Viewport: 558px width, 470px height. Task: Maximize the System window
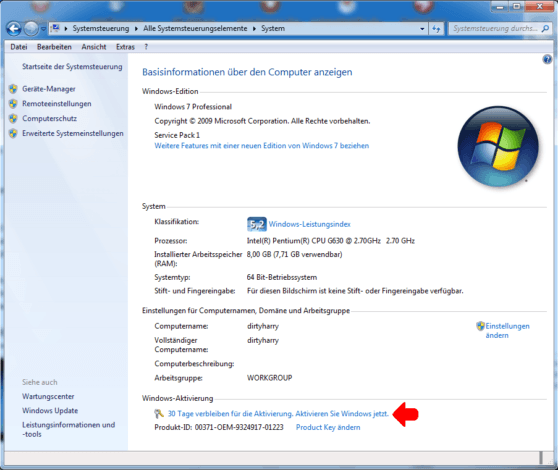[517, 7]
